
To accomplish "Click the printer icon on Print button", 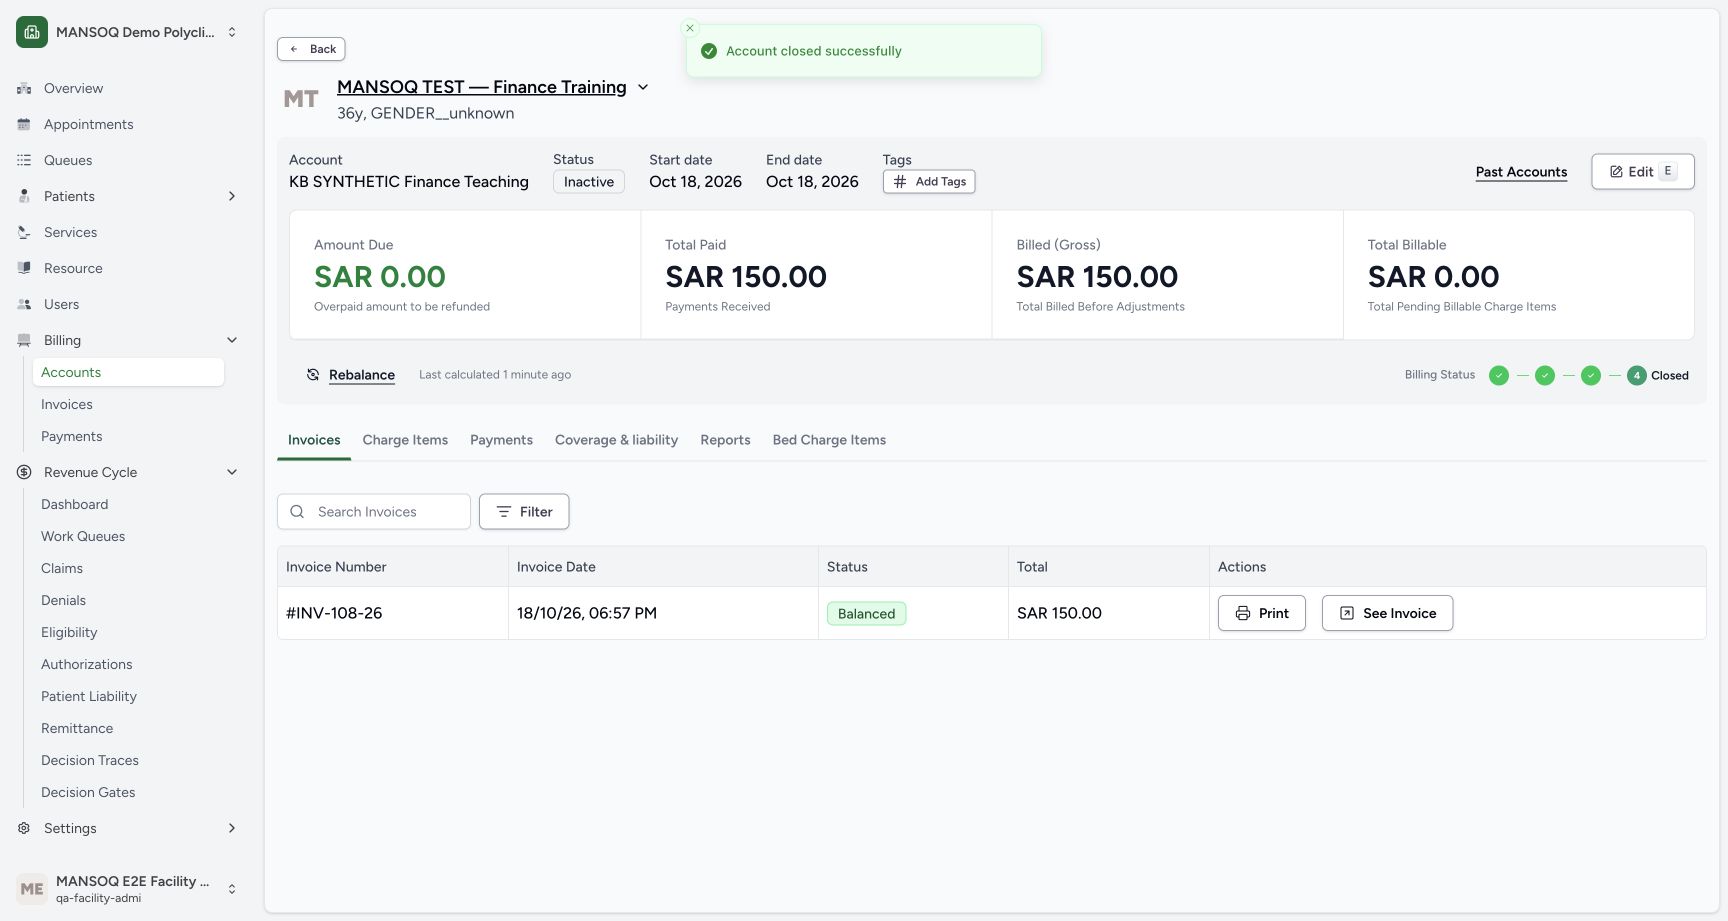I will 1243,614.
